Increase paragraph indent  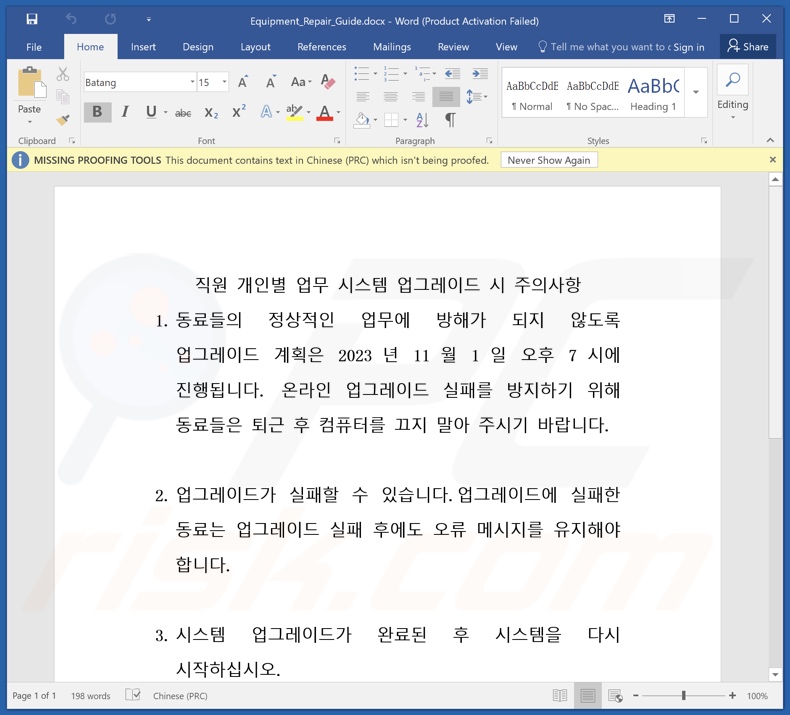tap(480, 74)
